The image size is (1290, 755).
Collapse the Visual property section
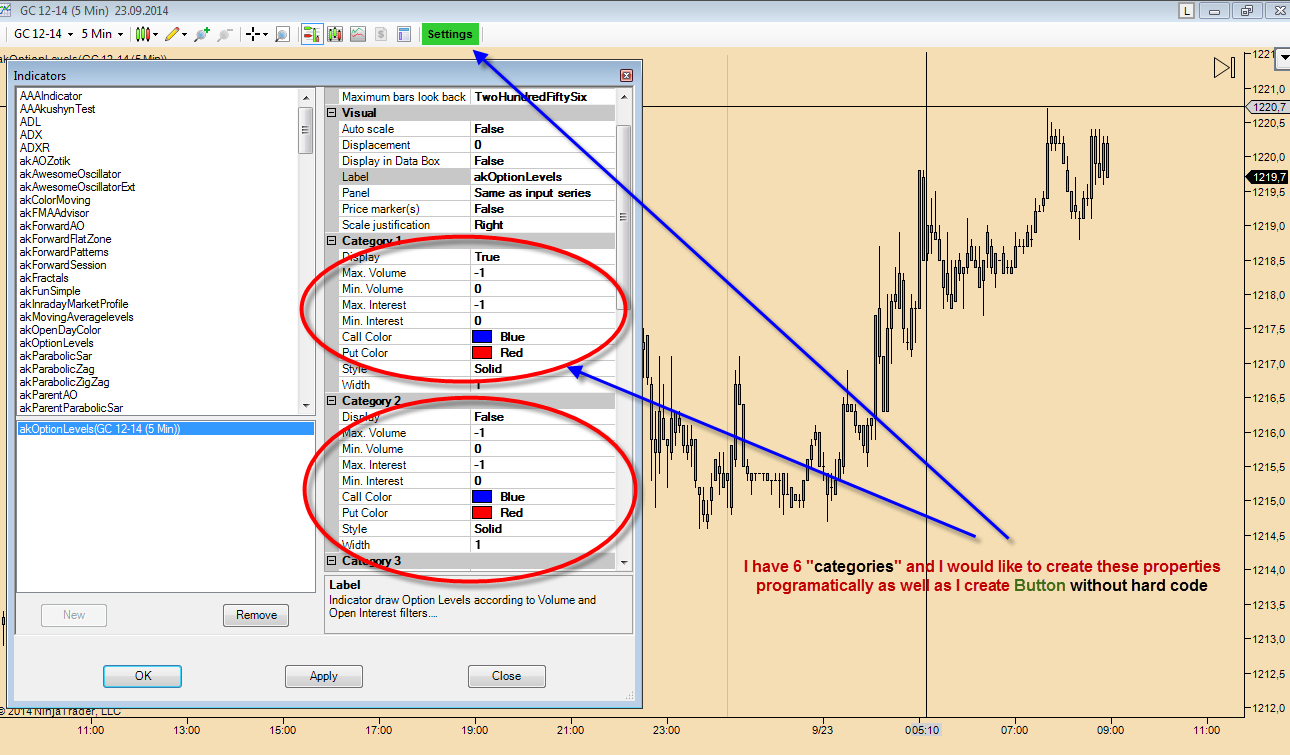pos(332,113)
